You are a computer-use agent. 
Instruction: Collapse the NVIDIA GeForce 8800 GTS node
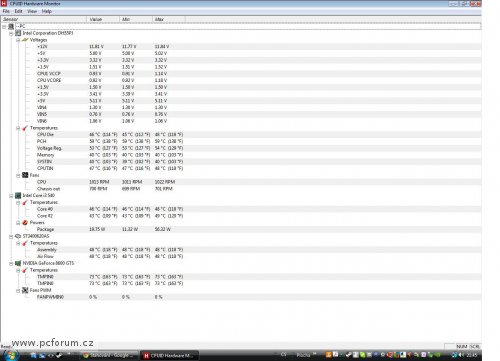11,263
